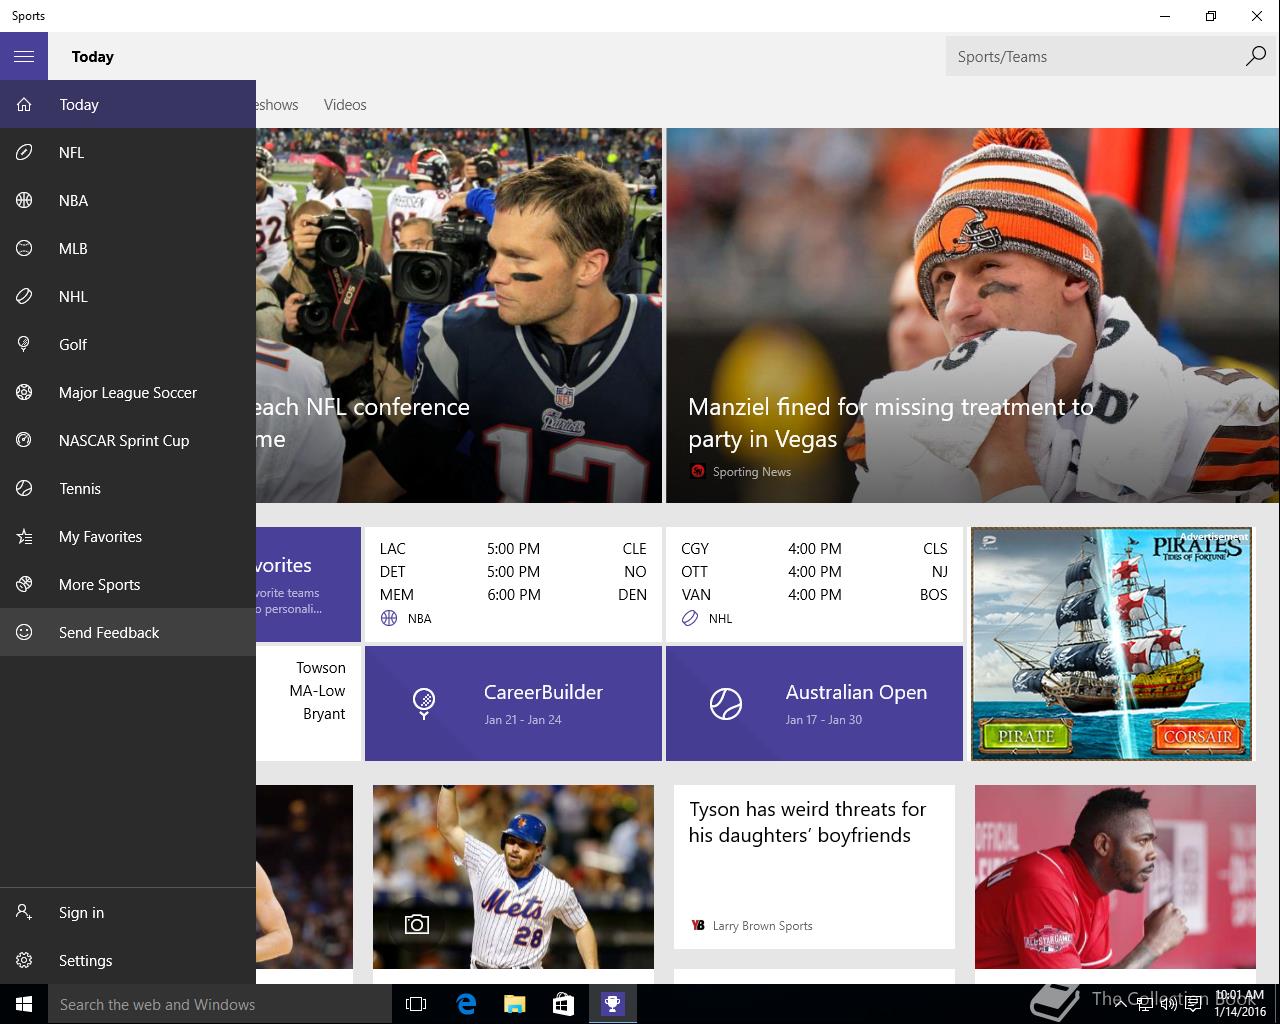The image size is (1280, 1024).
Task: Click the Today page title
Action: (x=93, y=56)
